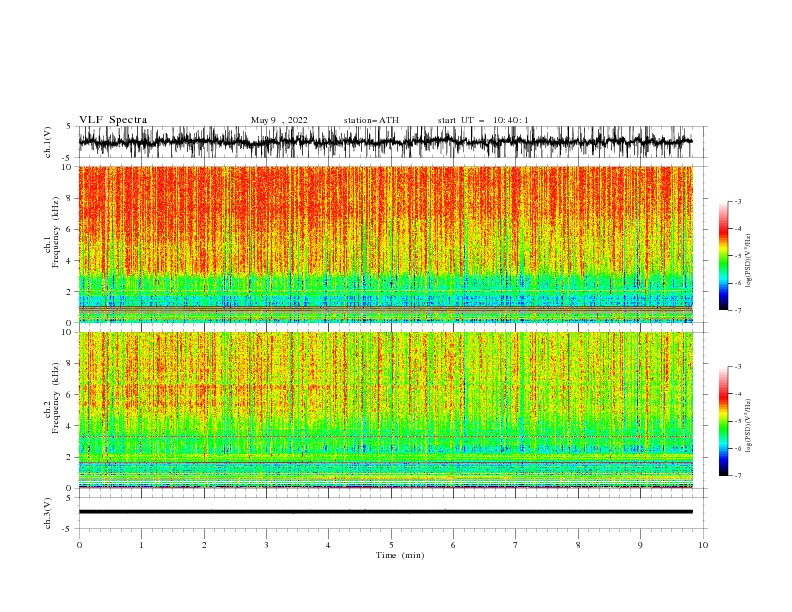Click the "Time (min)" x-axis label
The image size is (792, 612).
click(x=400, y=555)
